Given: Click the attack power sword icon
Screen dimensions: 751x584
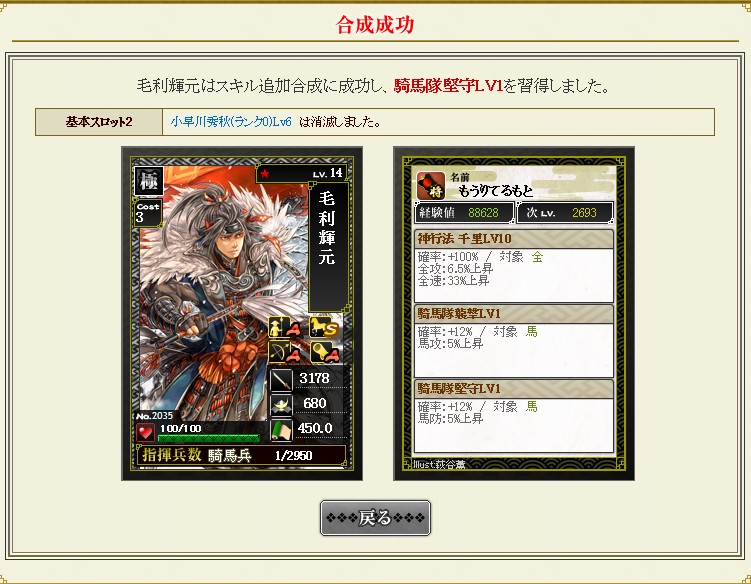Looking at the screenshot, I should click(281, 380).
